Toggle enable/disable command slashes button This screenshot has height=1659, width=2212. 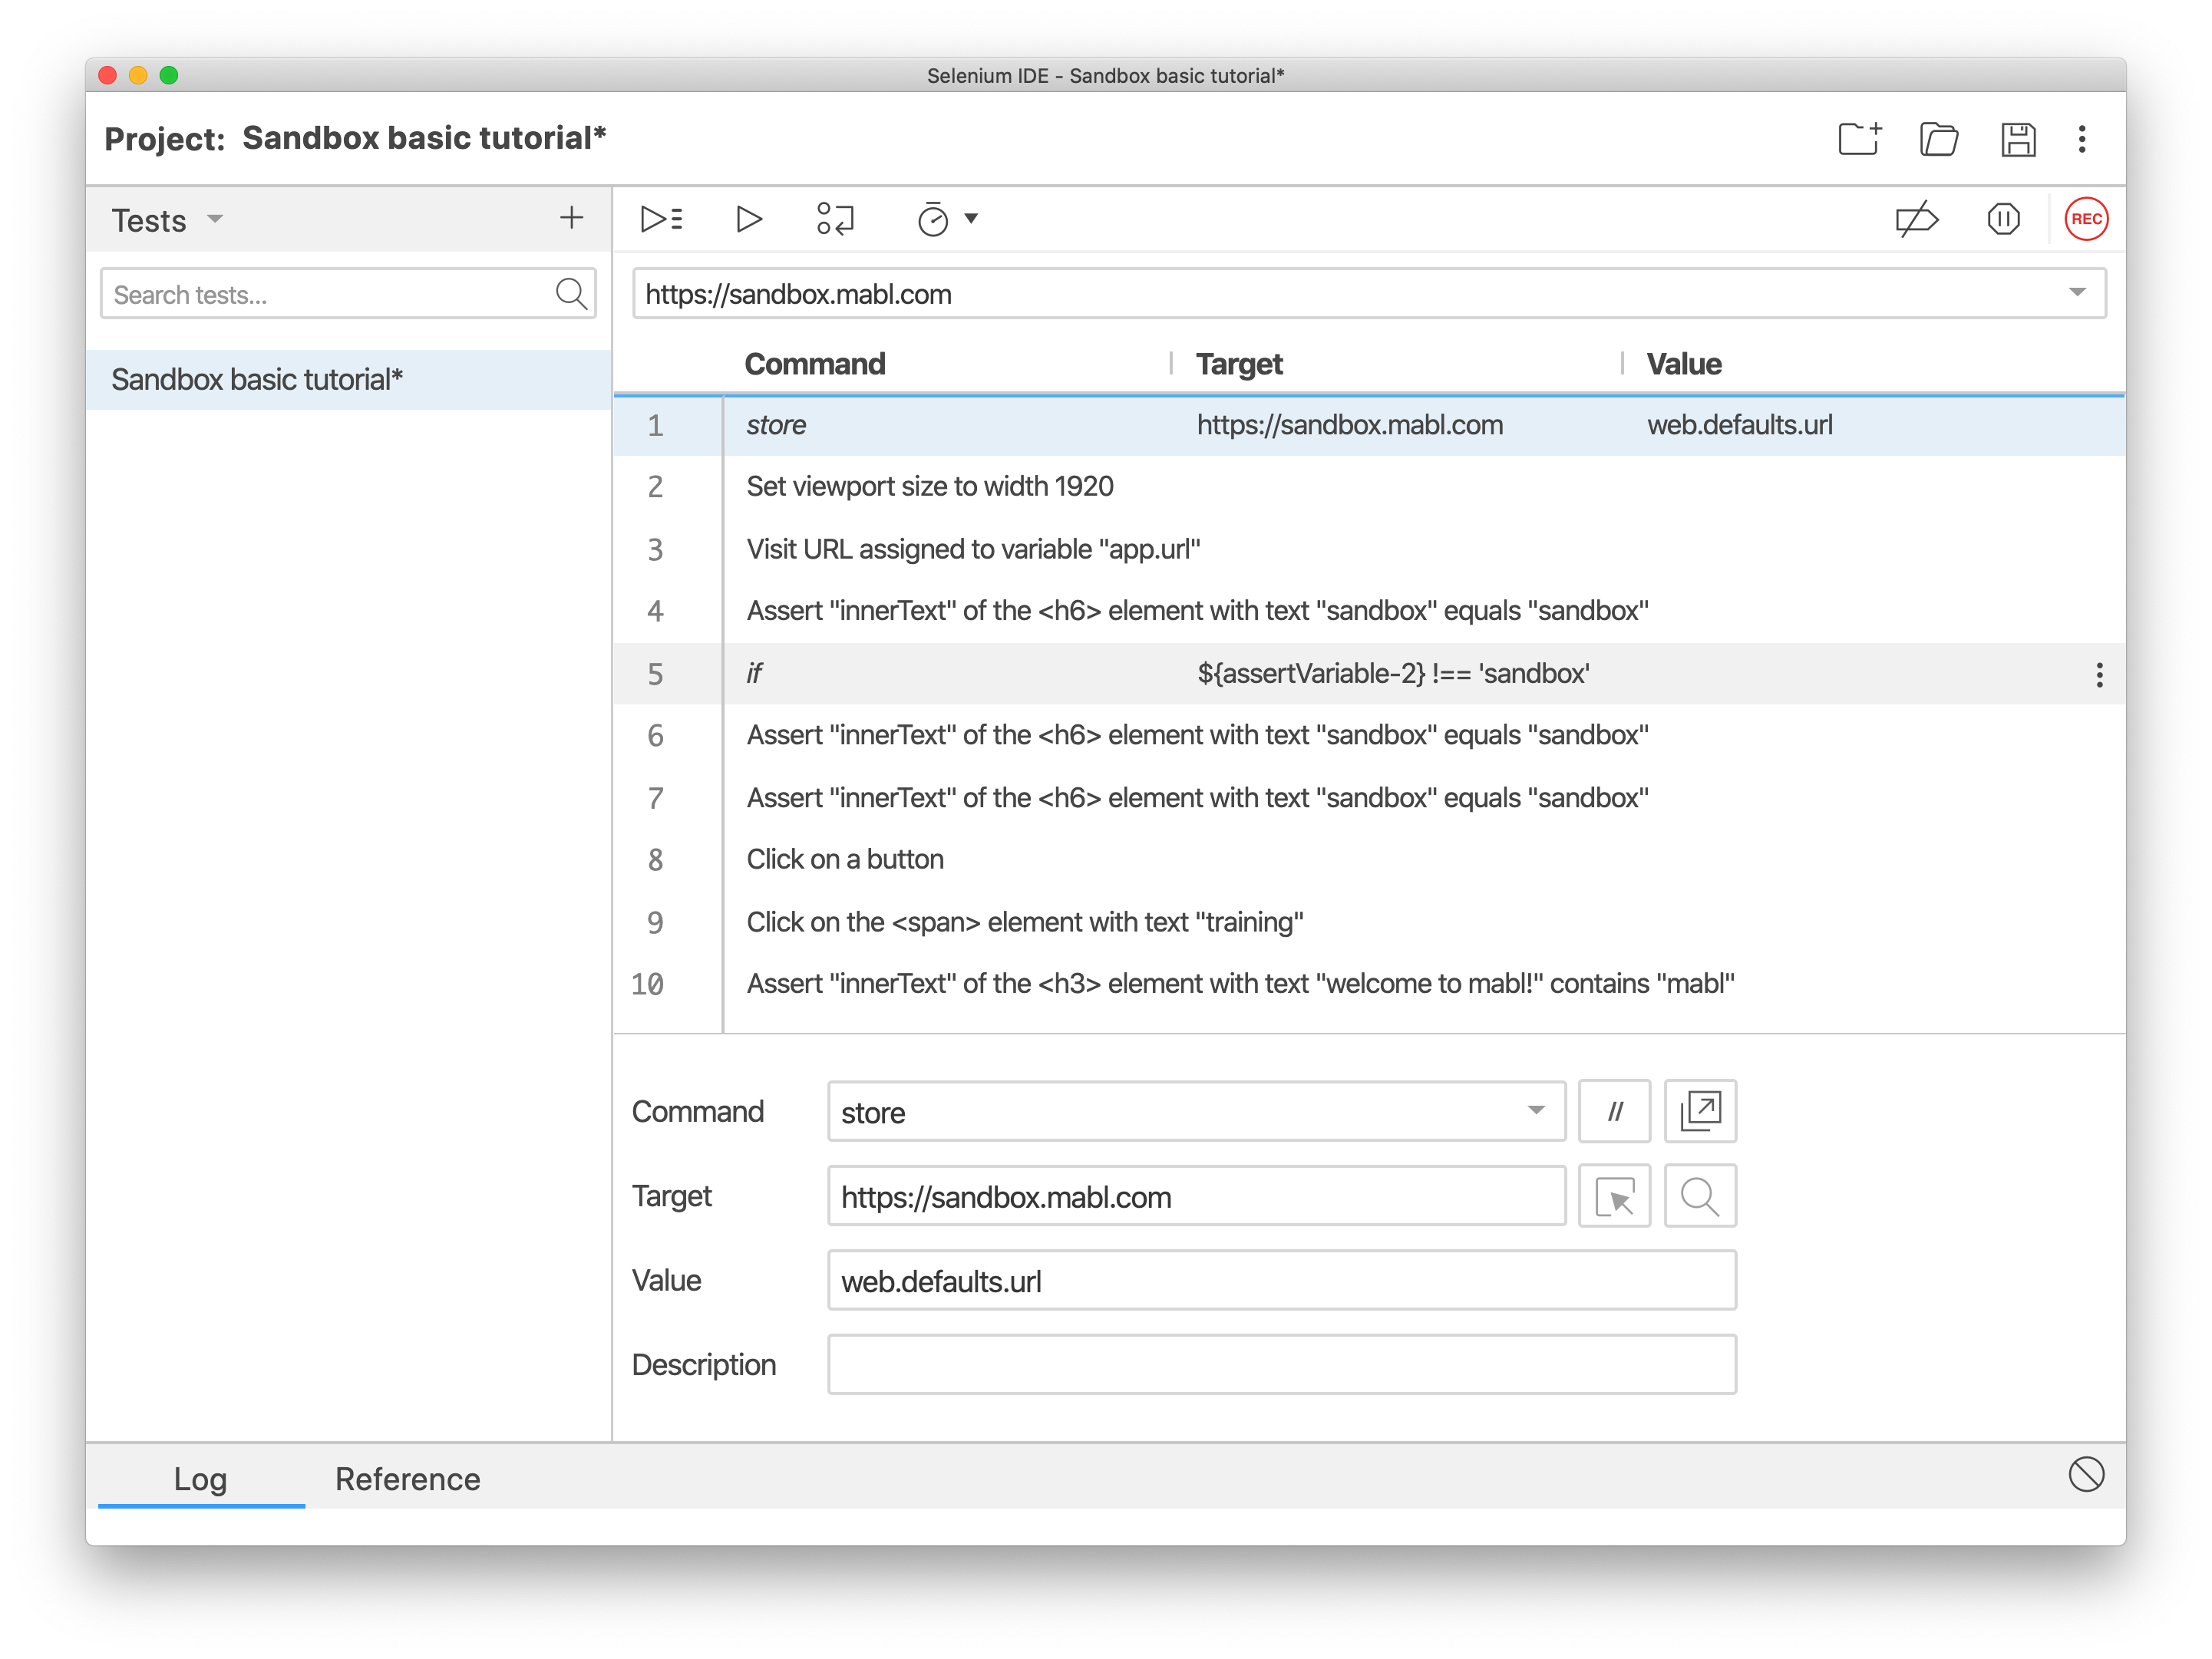pyautogui.click(x=1614, y=1111)
